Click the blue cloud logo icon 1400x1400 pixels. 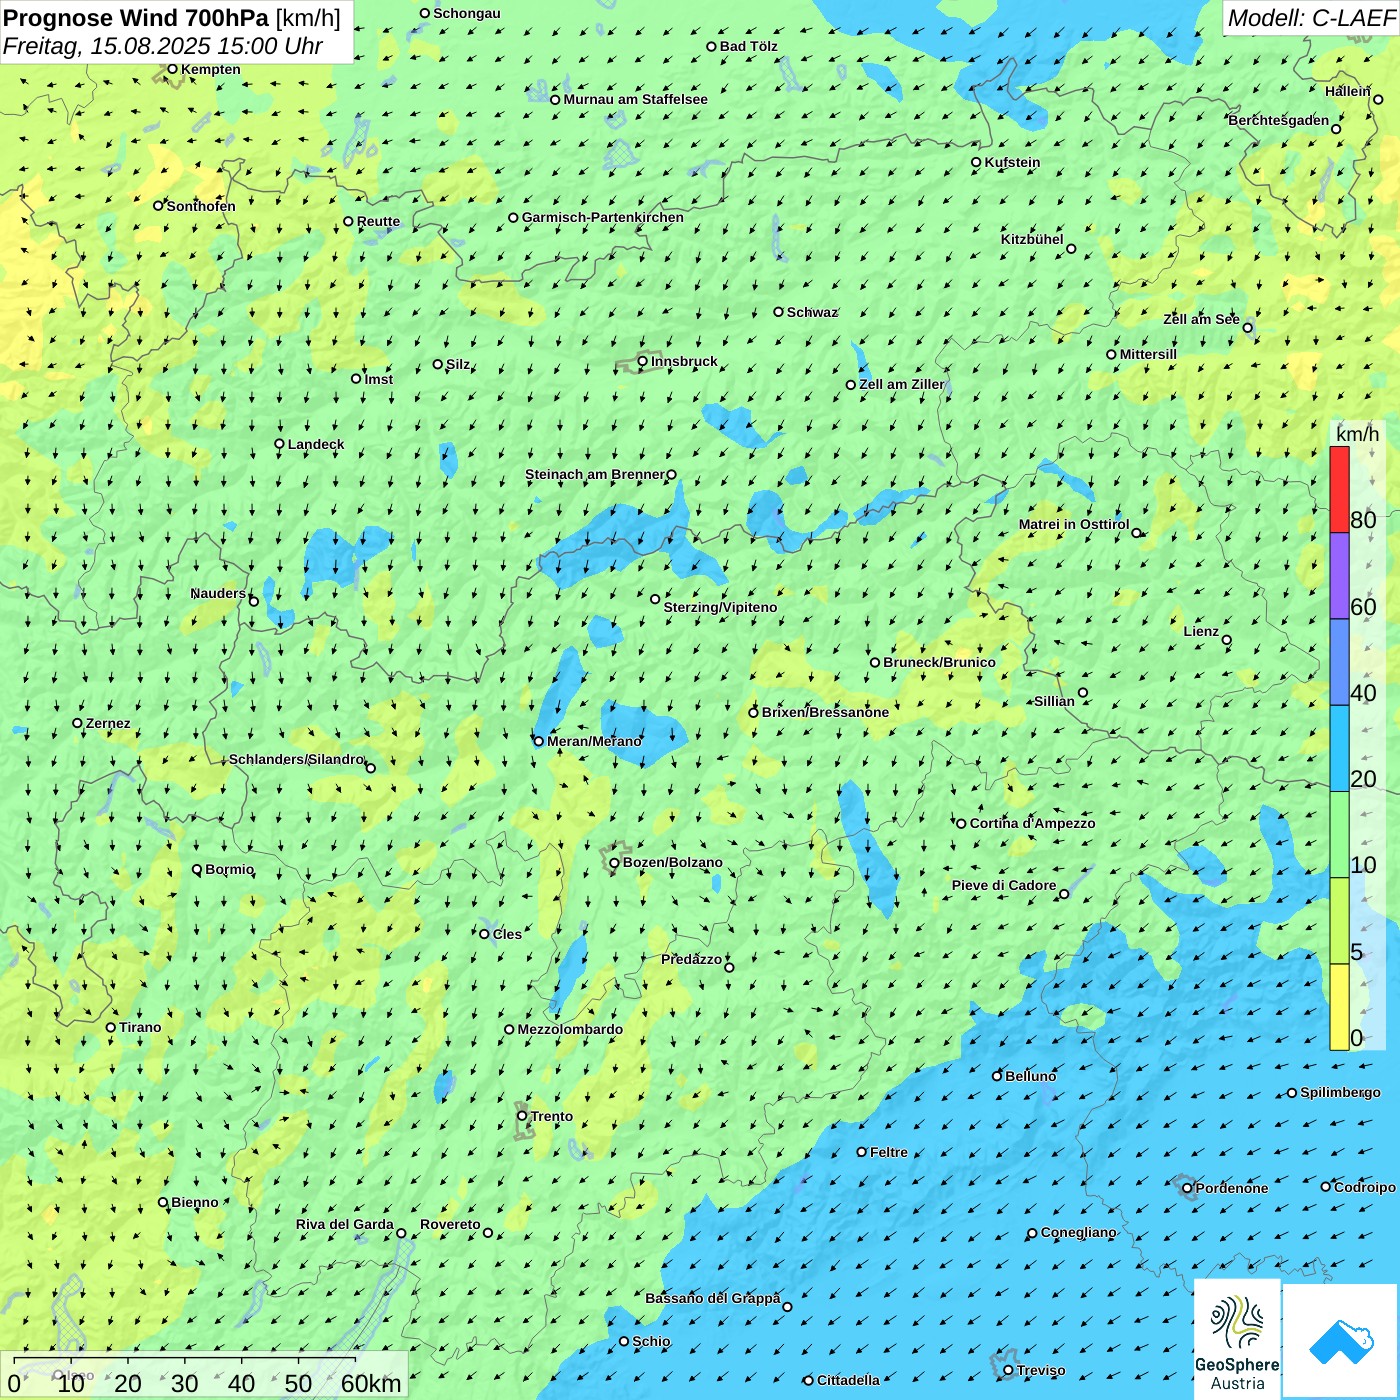[1341, 1342]
